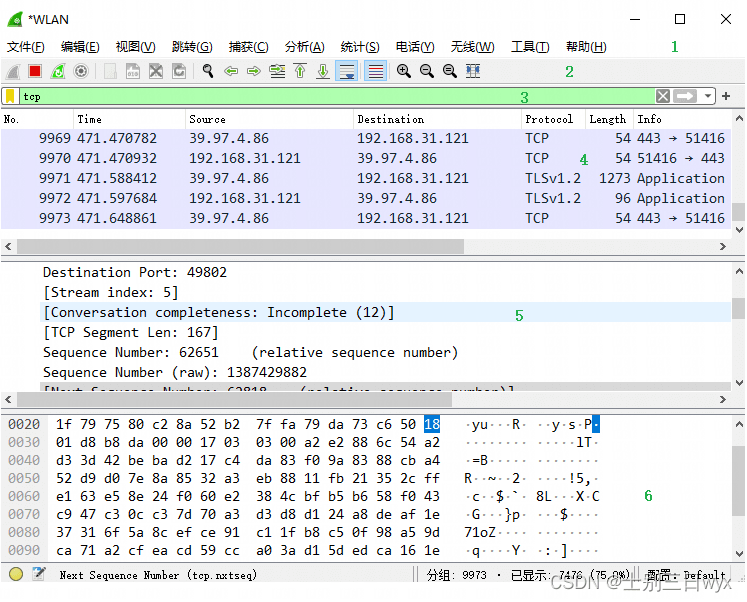Open the 无线(W) menu

click(x=473, y=47)
